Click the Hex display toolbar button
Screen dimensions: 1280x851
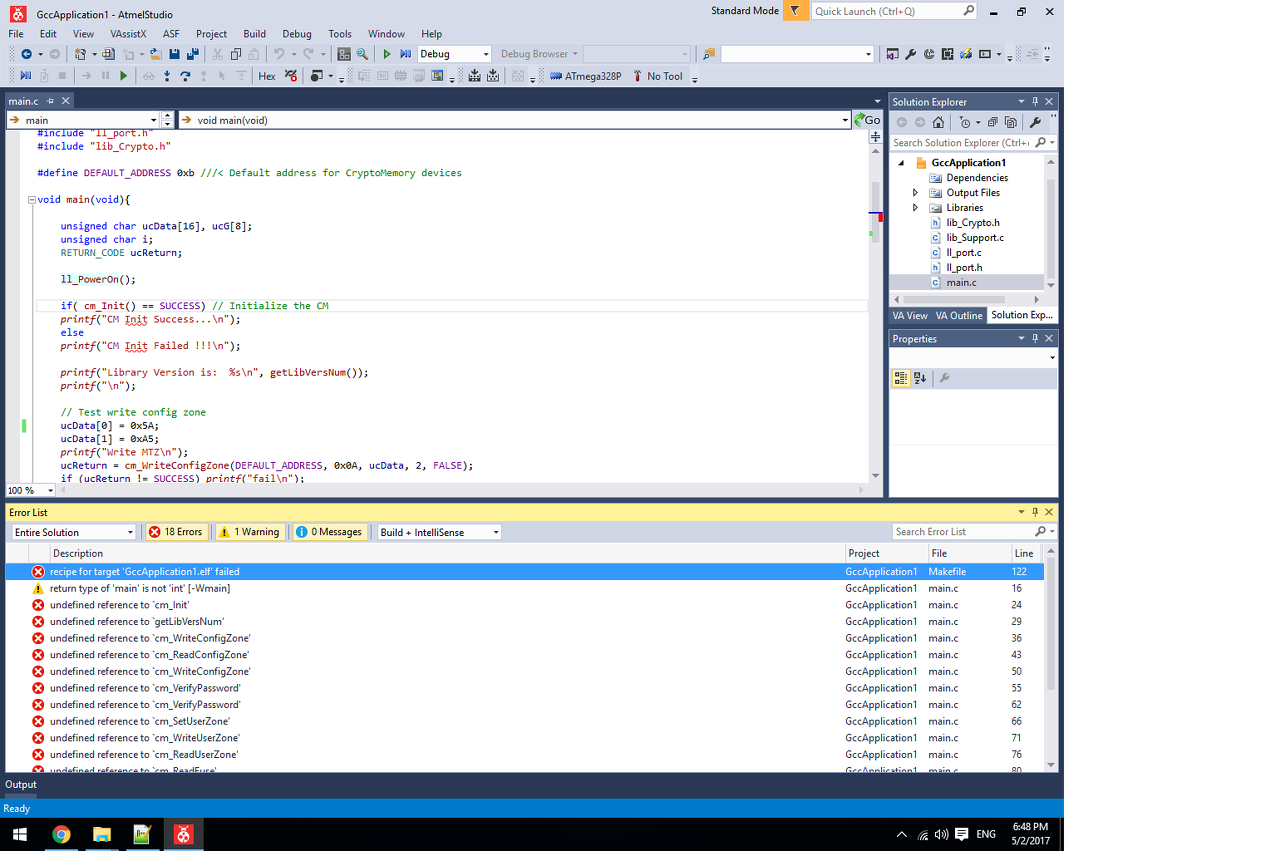pyautogui.click(x=267, y=76)
